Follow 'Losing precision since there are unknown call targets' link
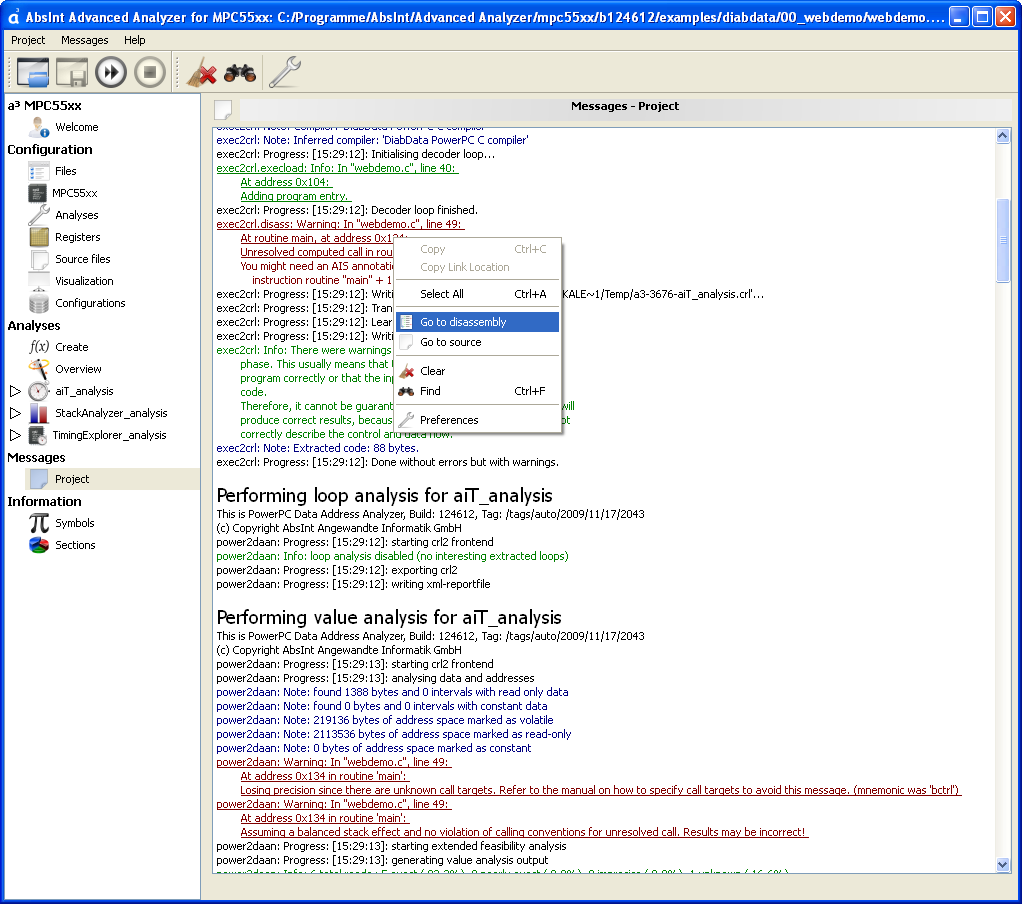This screenshot has height=904, width=1022. [600, 791]
